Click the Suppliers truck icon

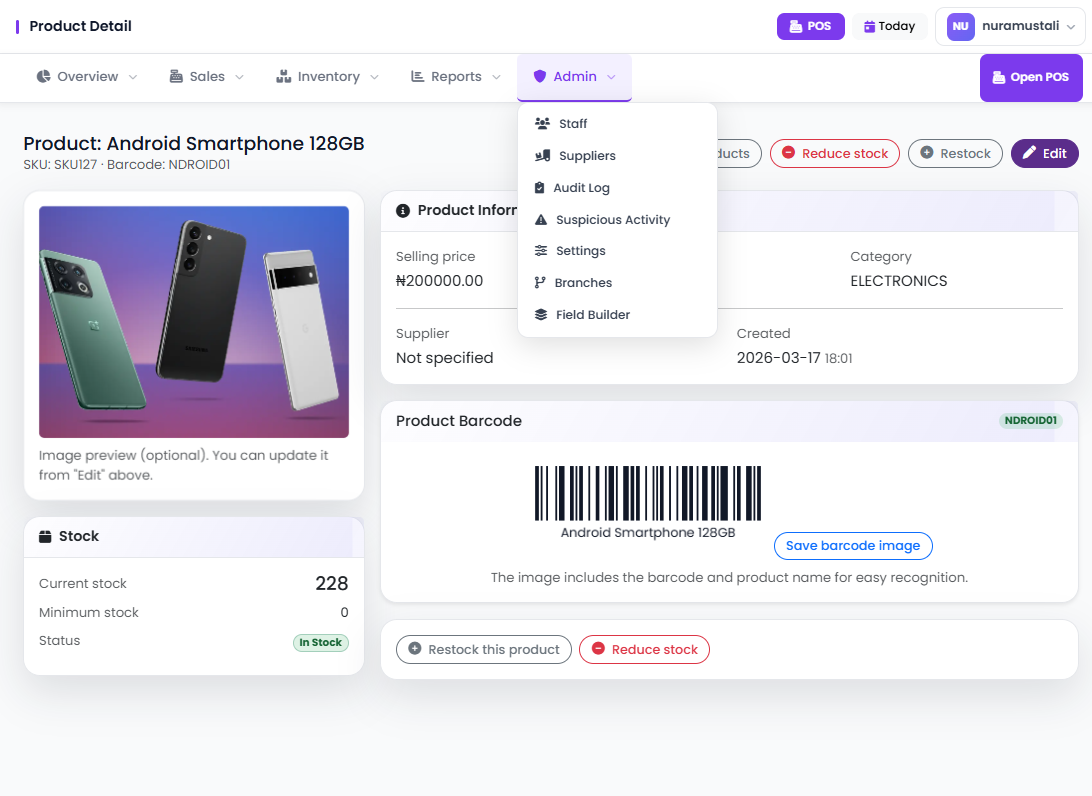(543, 156)
